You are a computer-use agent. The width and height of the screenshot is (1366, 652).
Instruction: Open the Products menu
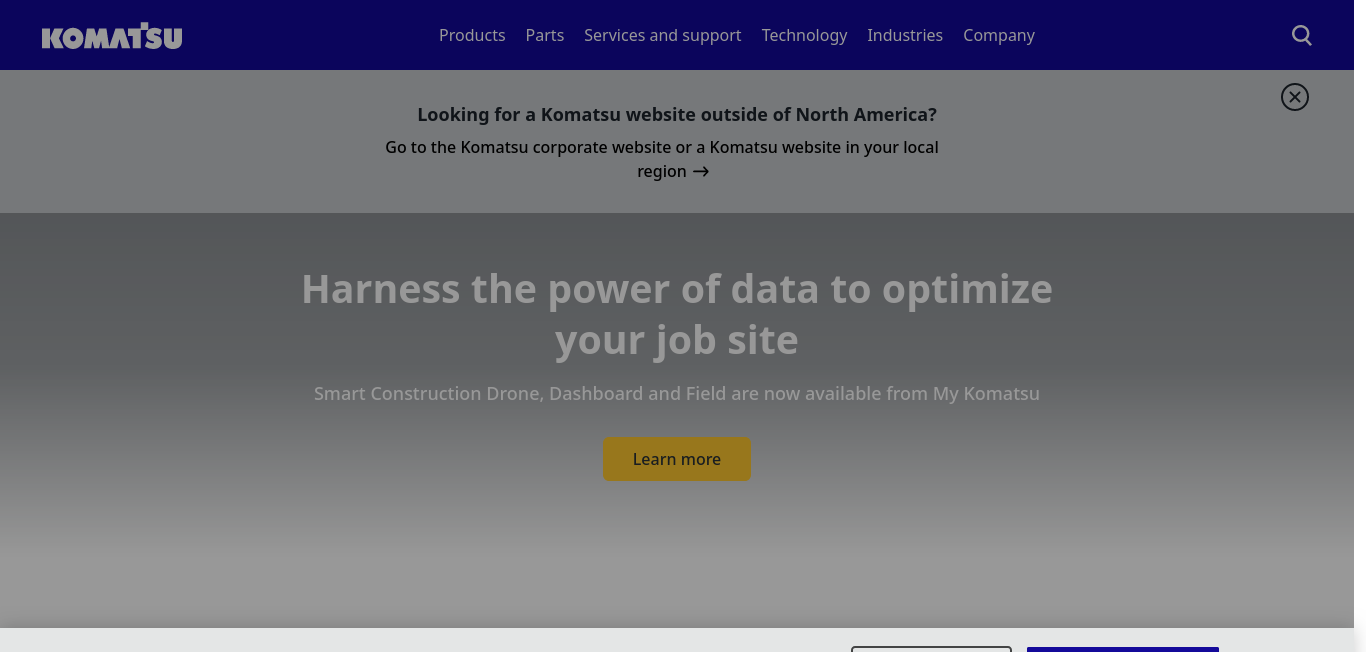coord(472,35)
